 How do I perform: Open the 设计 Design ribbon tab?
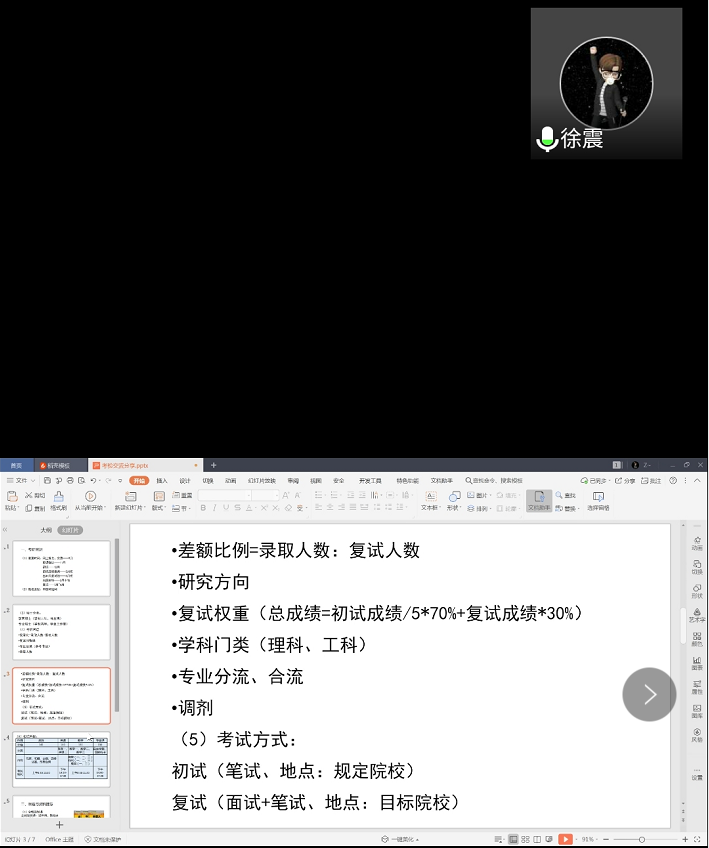tap(185, 480)
